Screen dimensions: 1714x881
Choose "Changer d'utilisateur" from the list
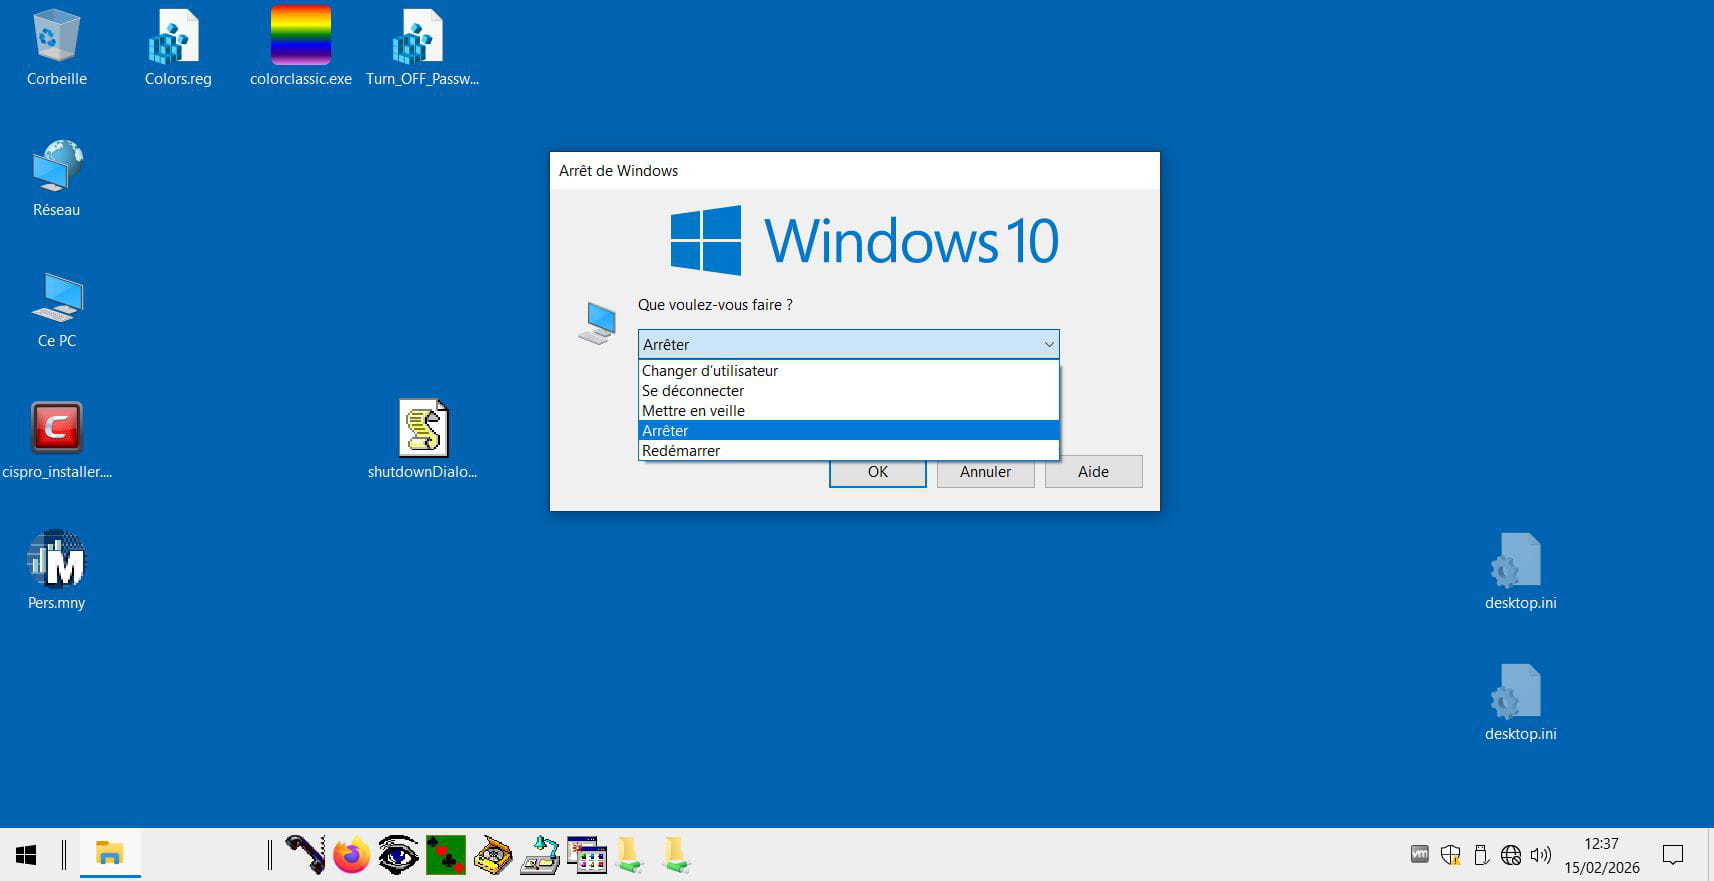tap(710, 371)
